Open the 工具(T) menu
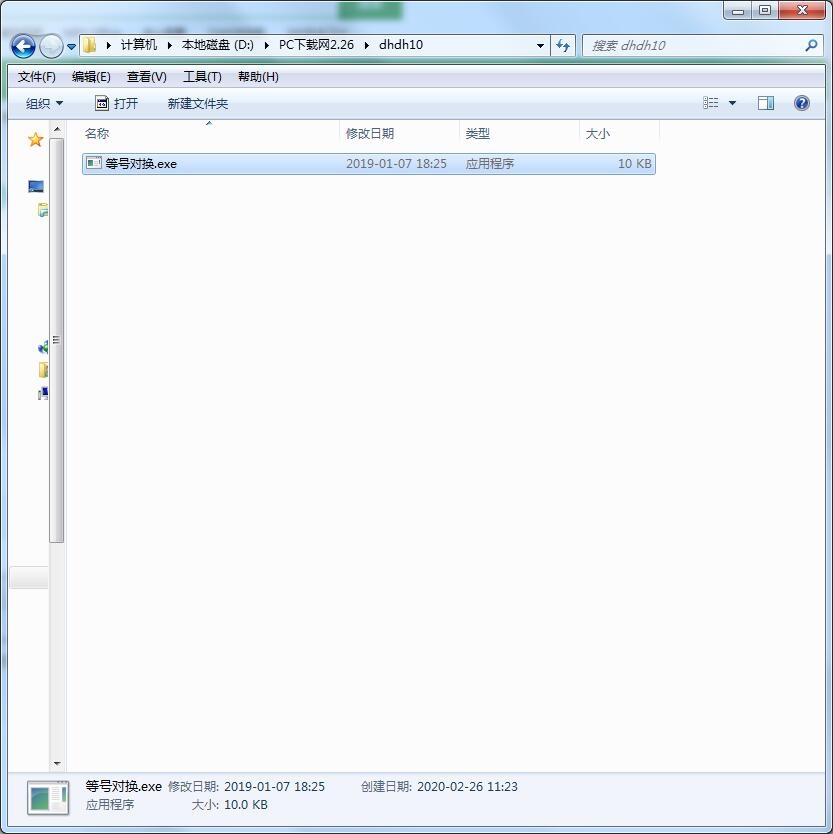The width and height of the screenshot is (833, 834). pos(202,77)
